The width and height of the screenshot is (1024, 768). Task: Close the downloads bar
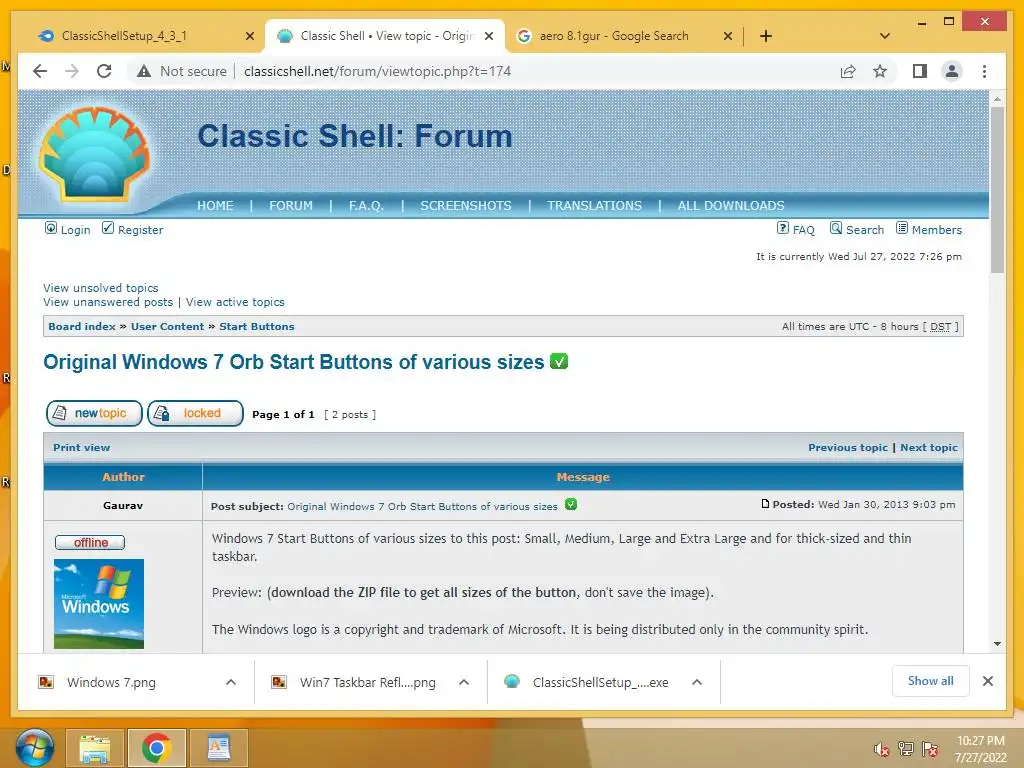(988, 681)
